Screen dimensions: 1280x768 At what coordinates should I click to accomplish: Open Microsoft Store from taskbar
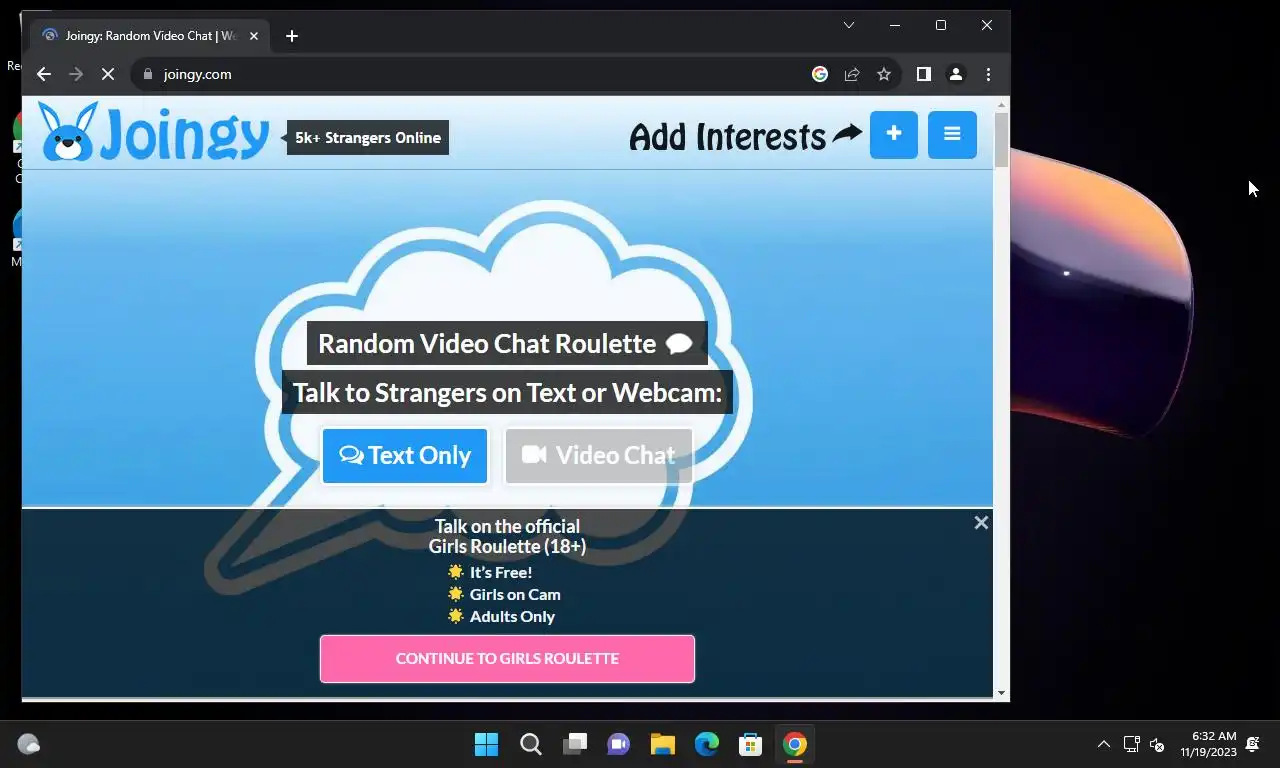(x=751, y=744)
